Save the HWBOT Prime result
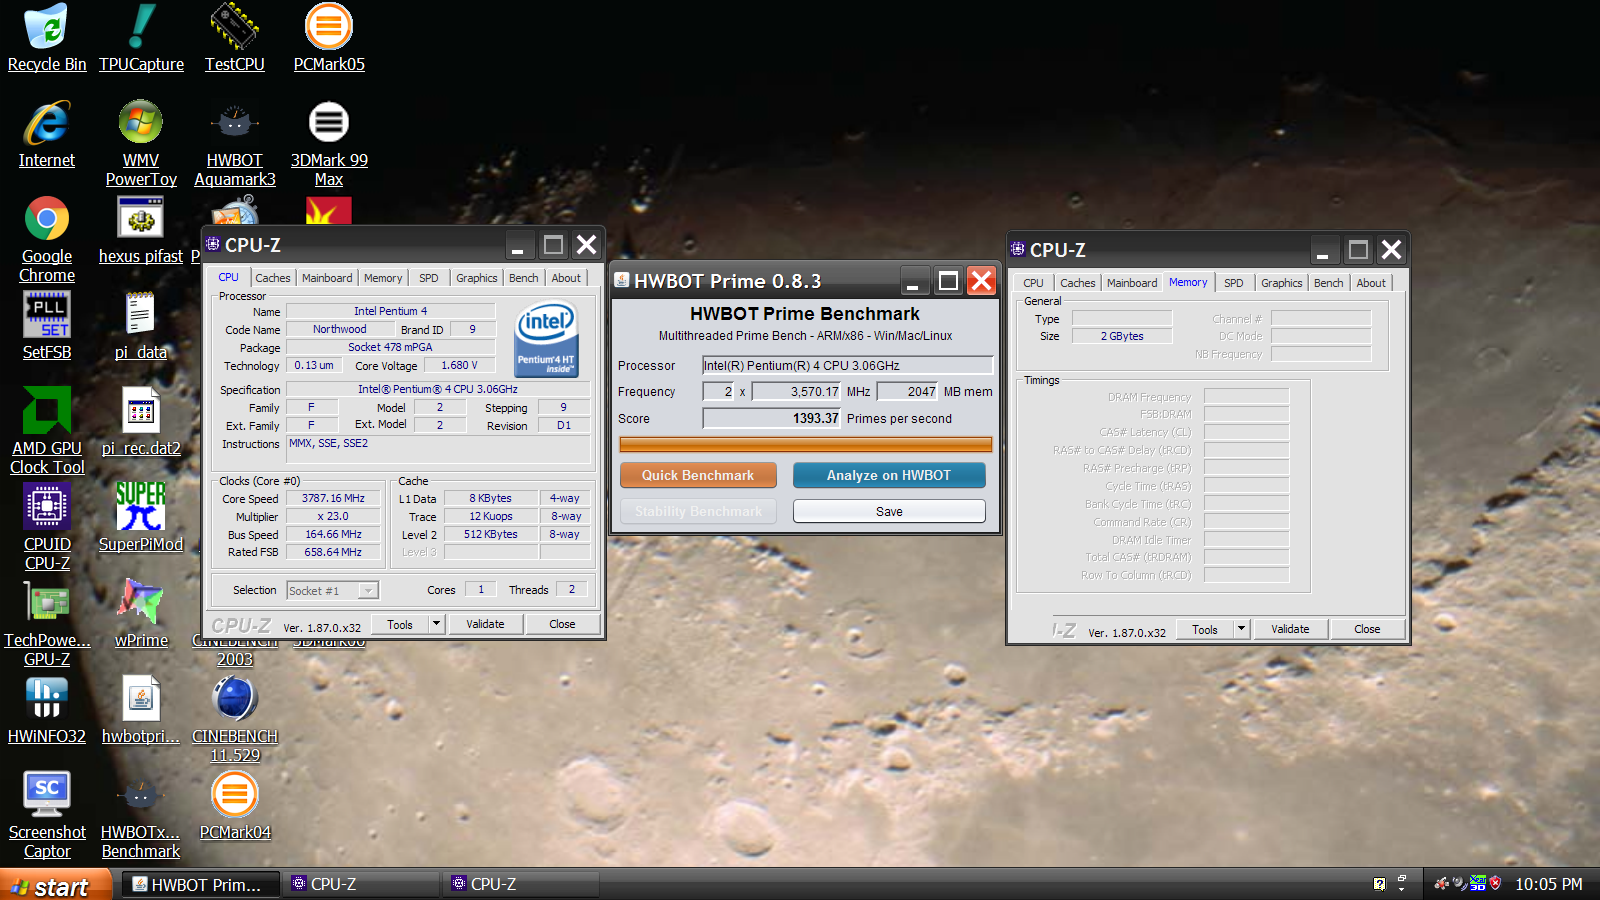Viewport: 1600px width, 900px height. pyautogui.click(x=889, y=511)
